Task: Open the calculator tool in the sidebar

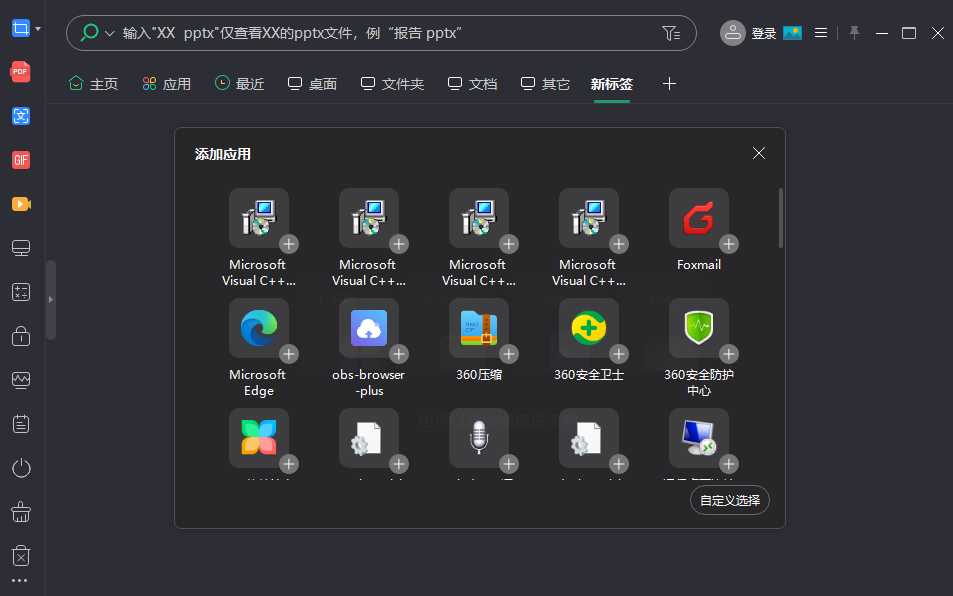Action: (x=21, y=292)
